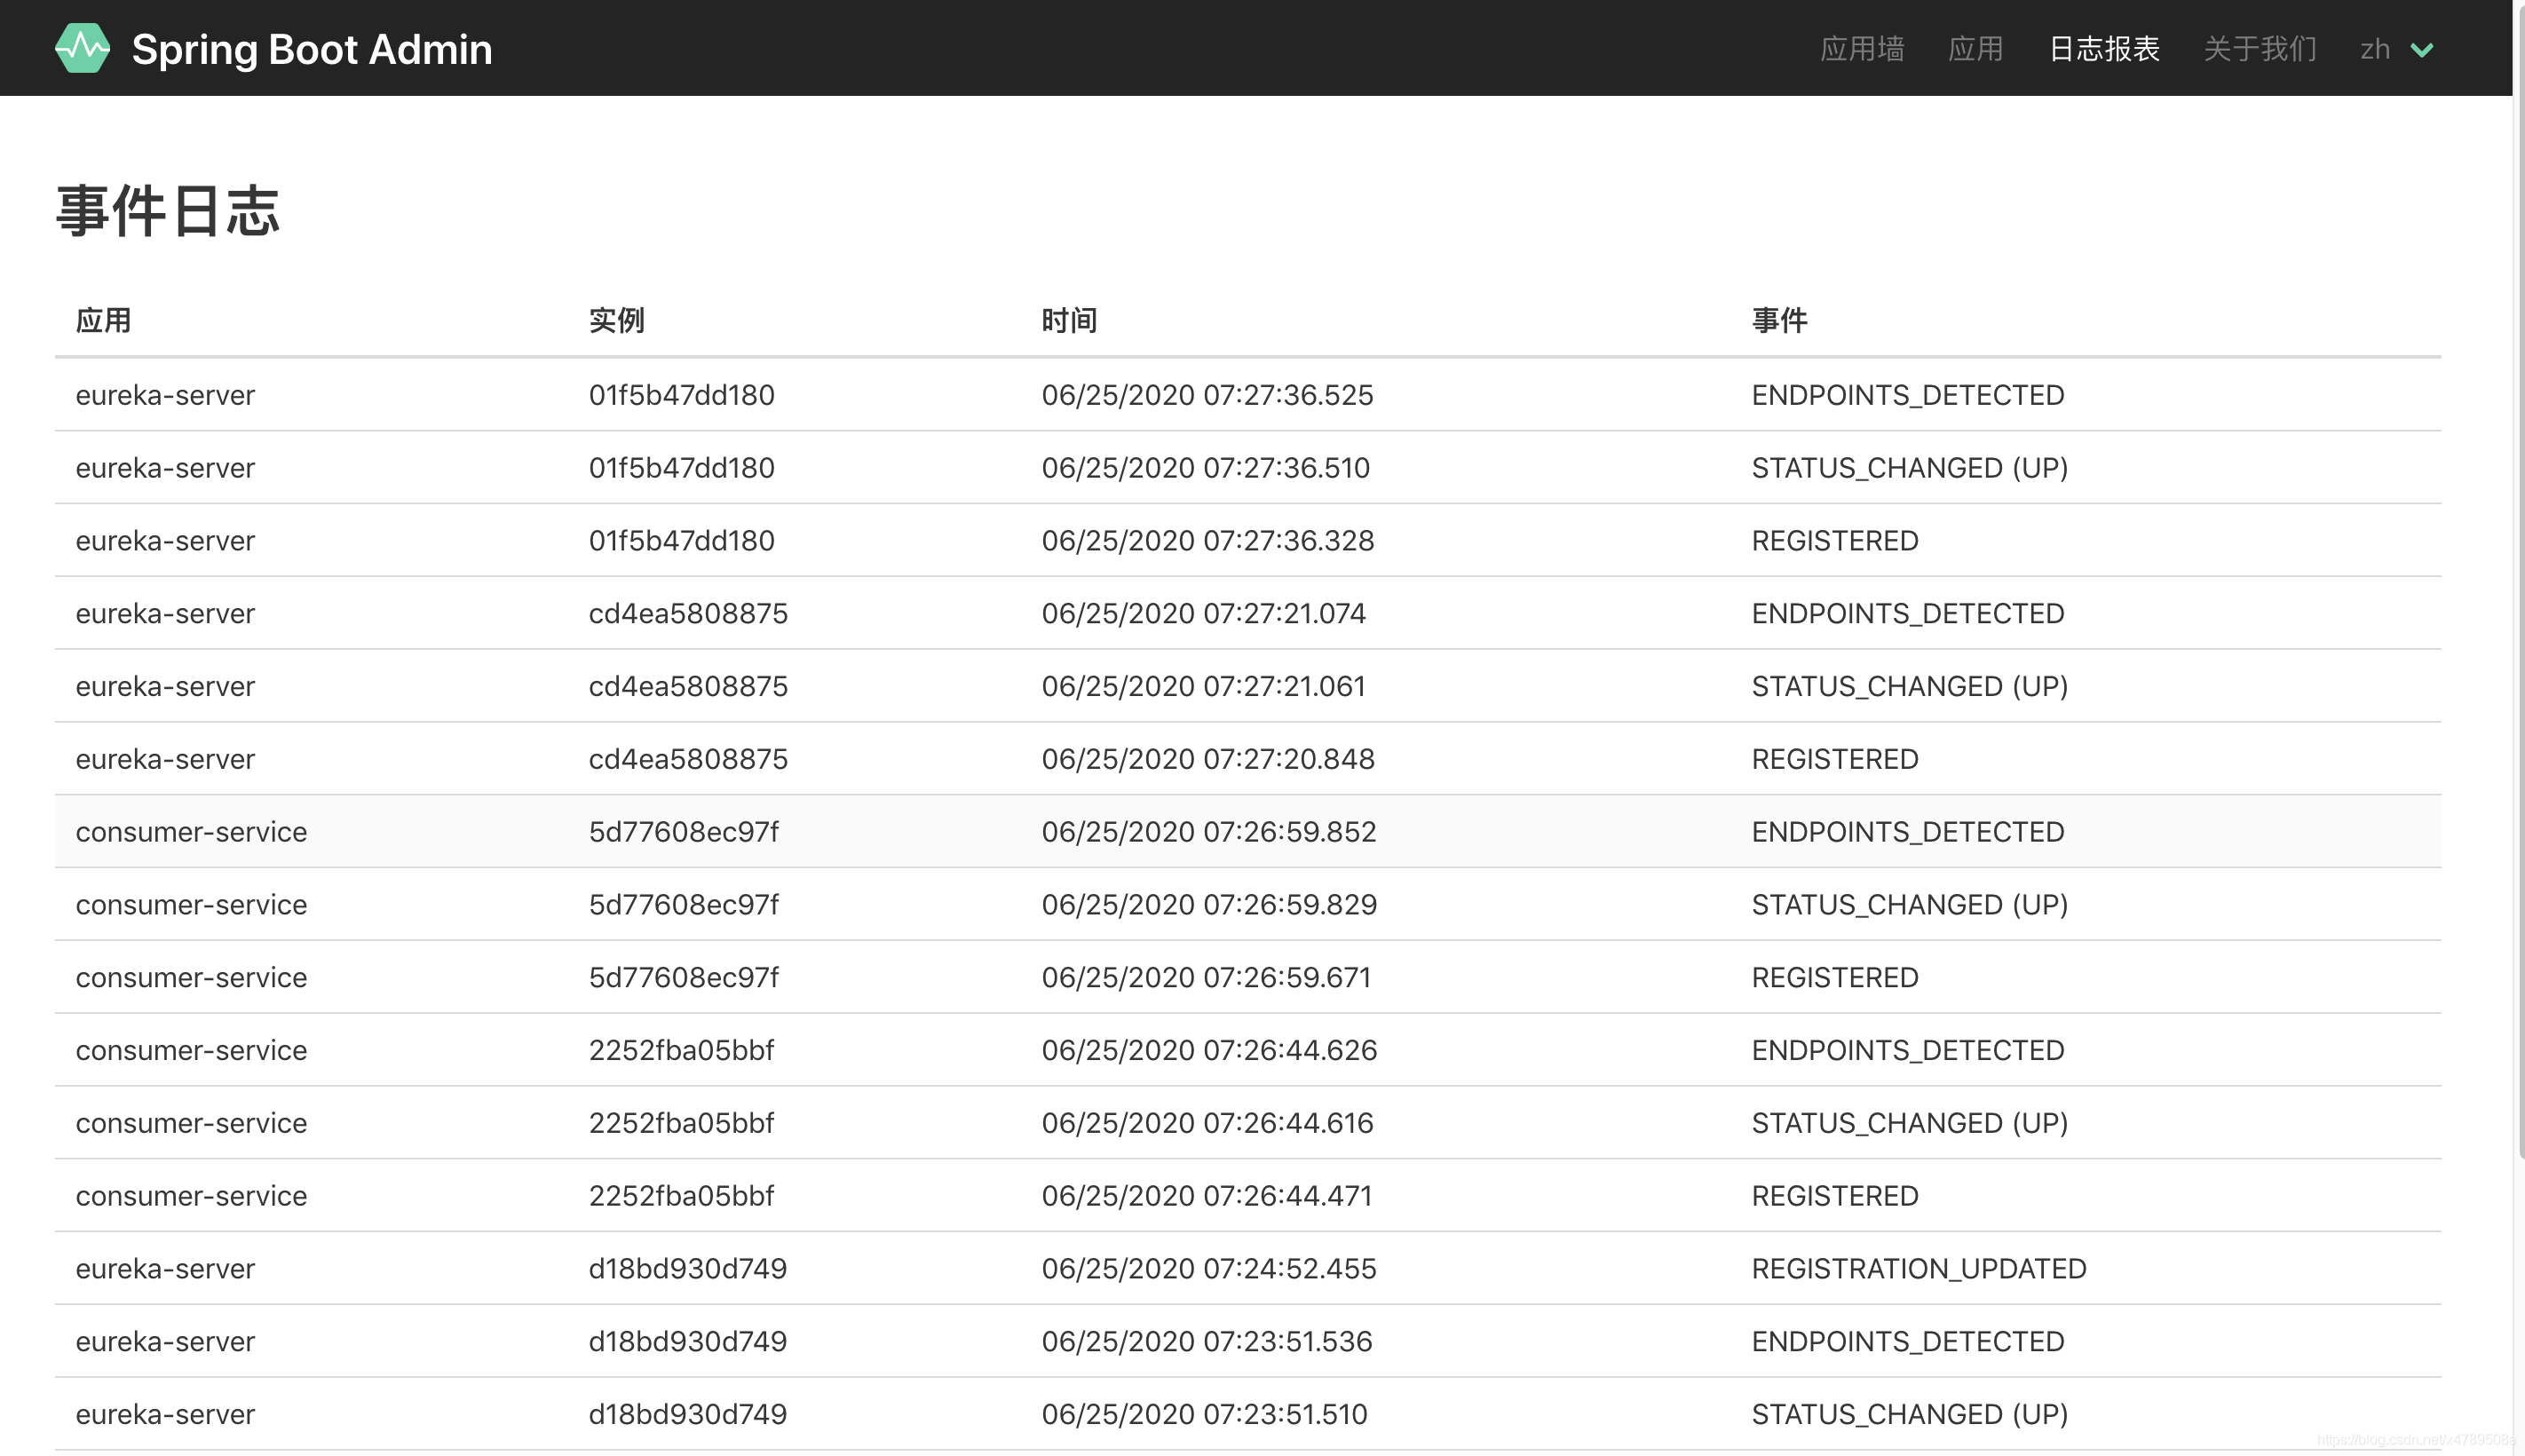Click the Spring Boot Admin logo icon
This screenshot has height=1456, width=2525.
(82, 48)
